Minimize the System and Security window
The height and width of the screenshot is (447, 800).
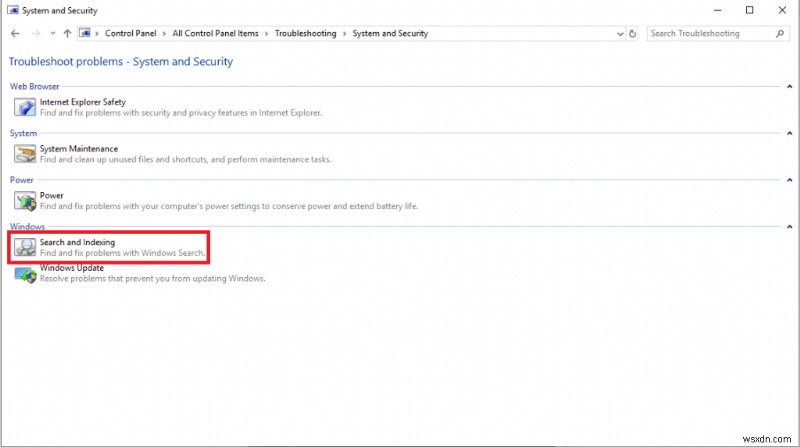tap(717, 10)
